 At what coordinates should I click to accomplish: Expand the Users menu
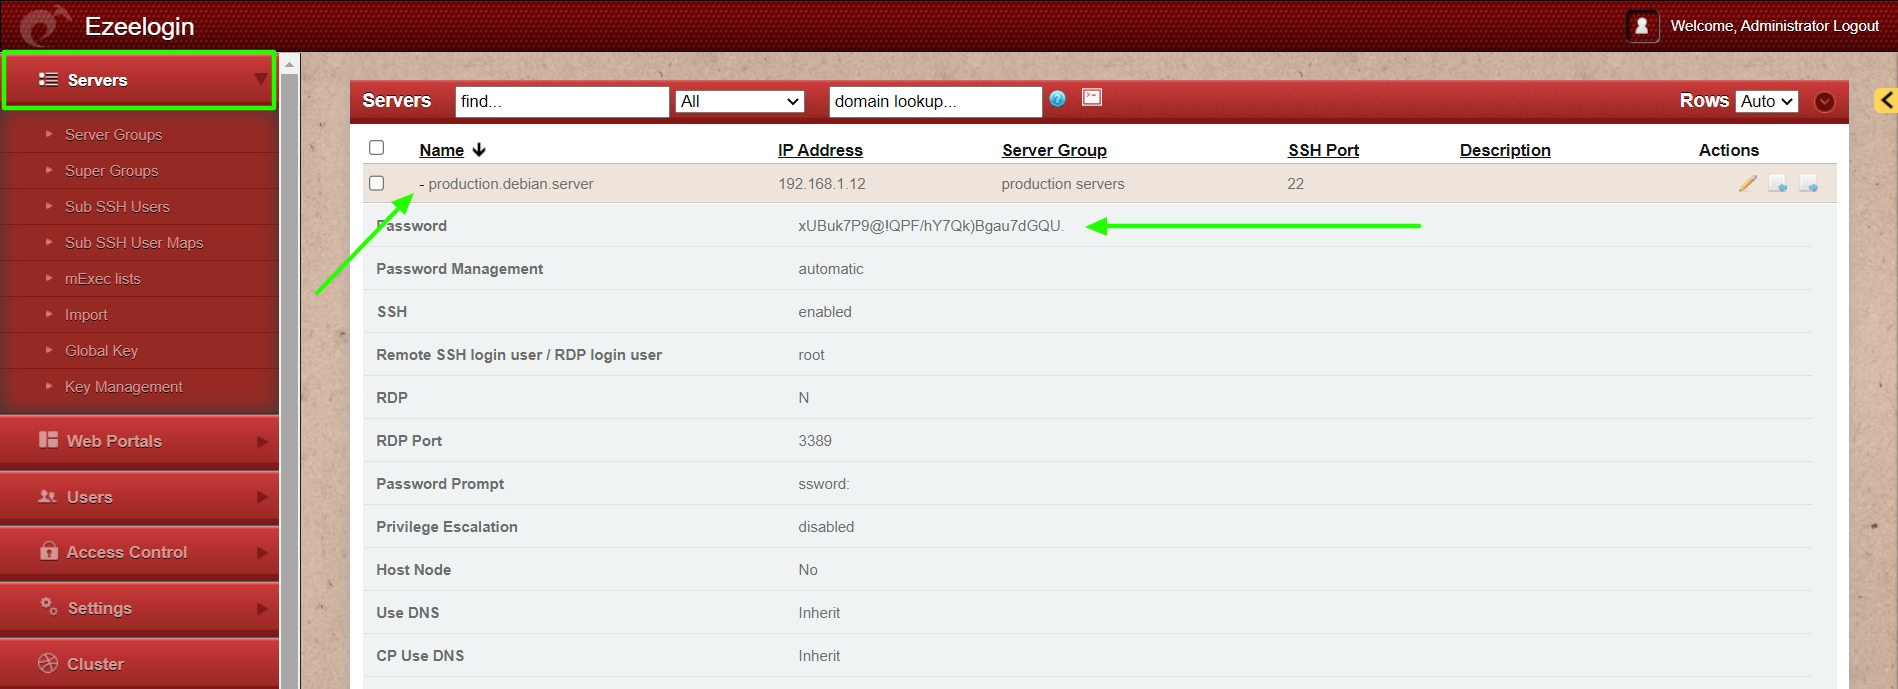pyautogui.click(x=139, y=497)
